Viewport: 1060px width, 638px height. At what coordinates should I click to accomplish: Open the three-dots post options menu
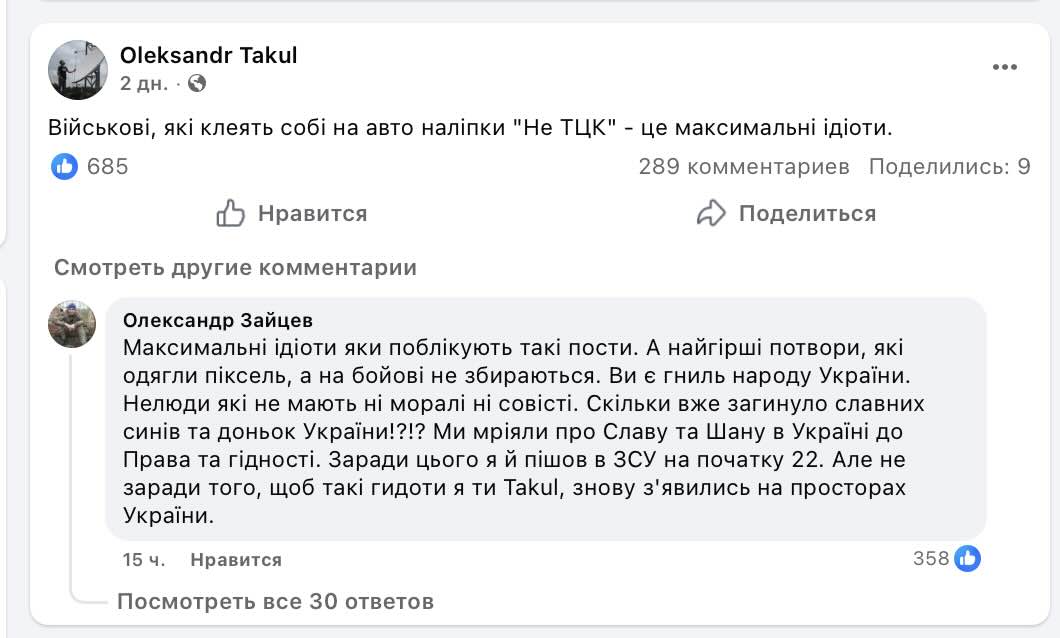tap(1004, 67)
